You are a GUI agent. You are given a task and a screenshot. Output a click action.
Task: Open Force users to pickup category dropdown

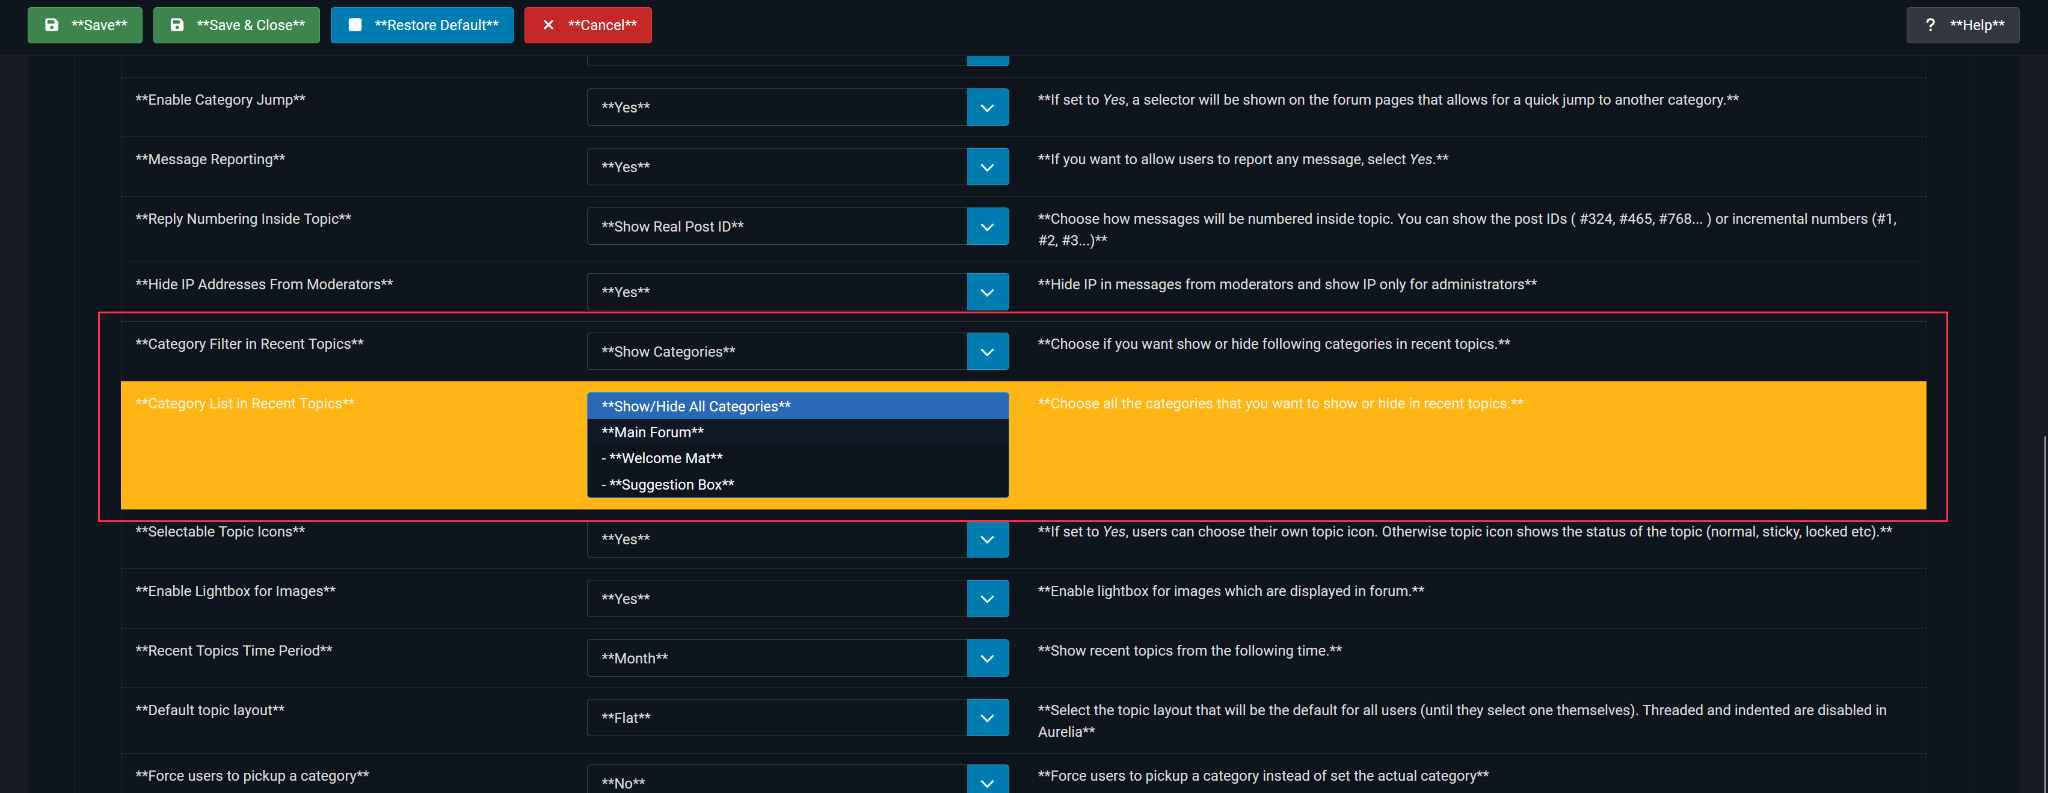[x=987, y=781]
